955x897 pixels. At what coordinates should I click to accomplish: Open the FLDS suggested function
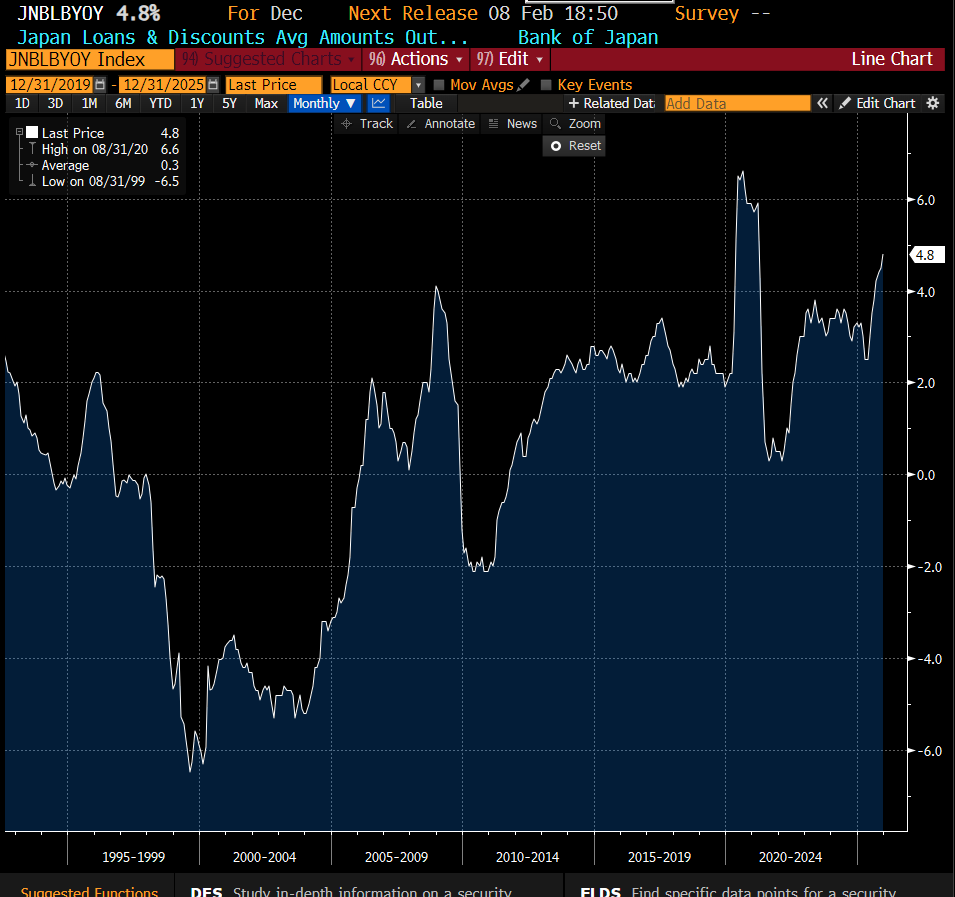coord(738,891)
